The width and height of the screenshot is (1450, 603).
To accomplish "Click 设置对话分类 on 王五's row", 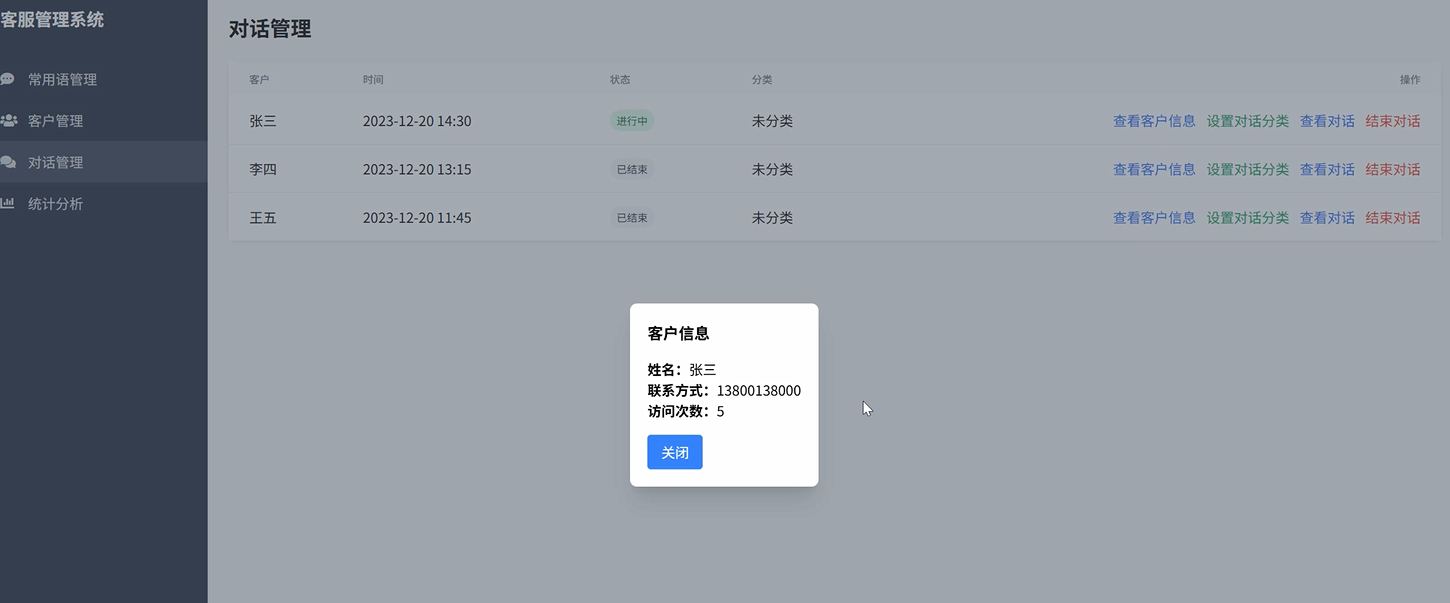I will [1247, 217].
